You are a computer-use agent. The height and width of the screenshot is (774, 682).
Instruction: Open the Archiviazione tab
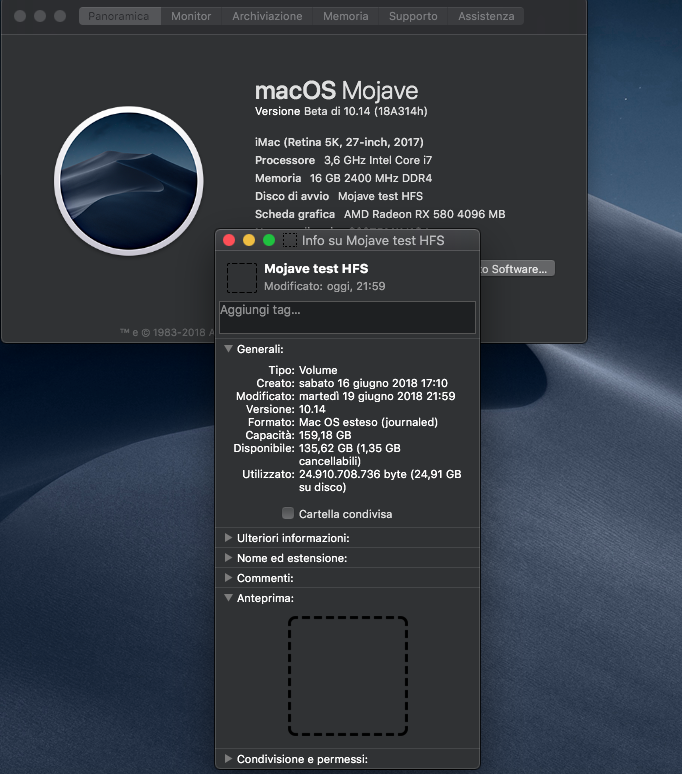(267, 16)
